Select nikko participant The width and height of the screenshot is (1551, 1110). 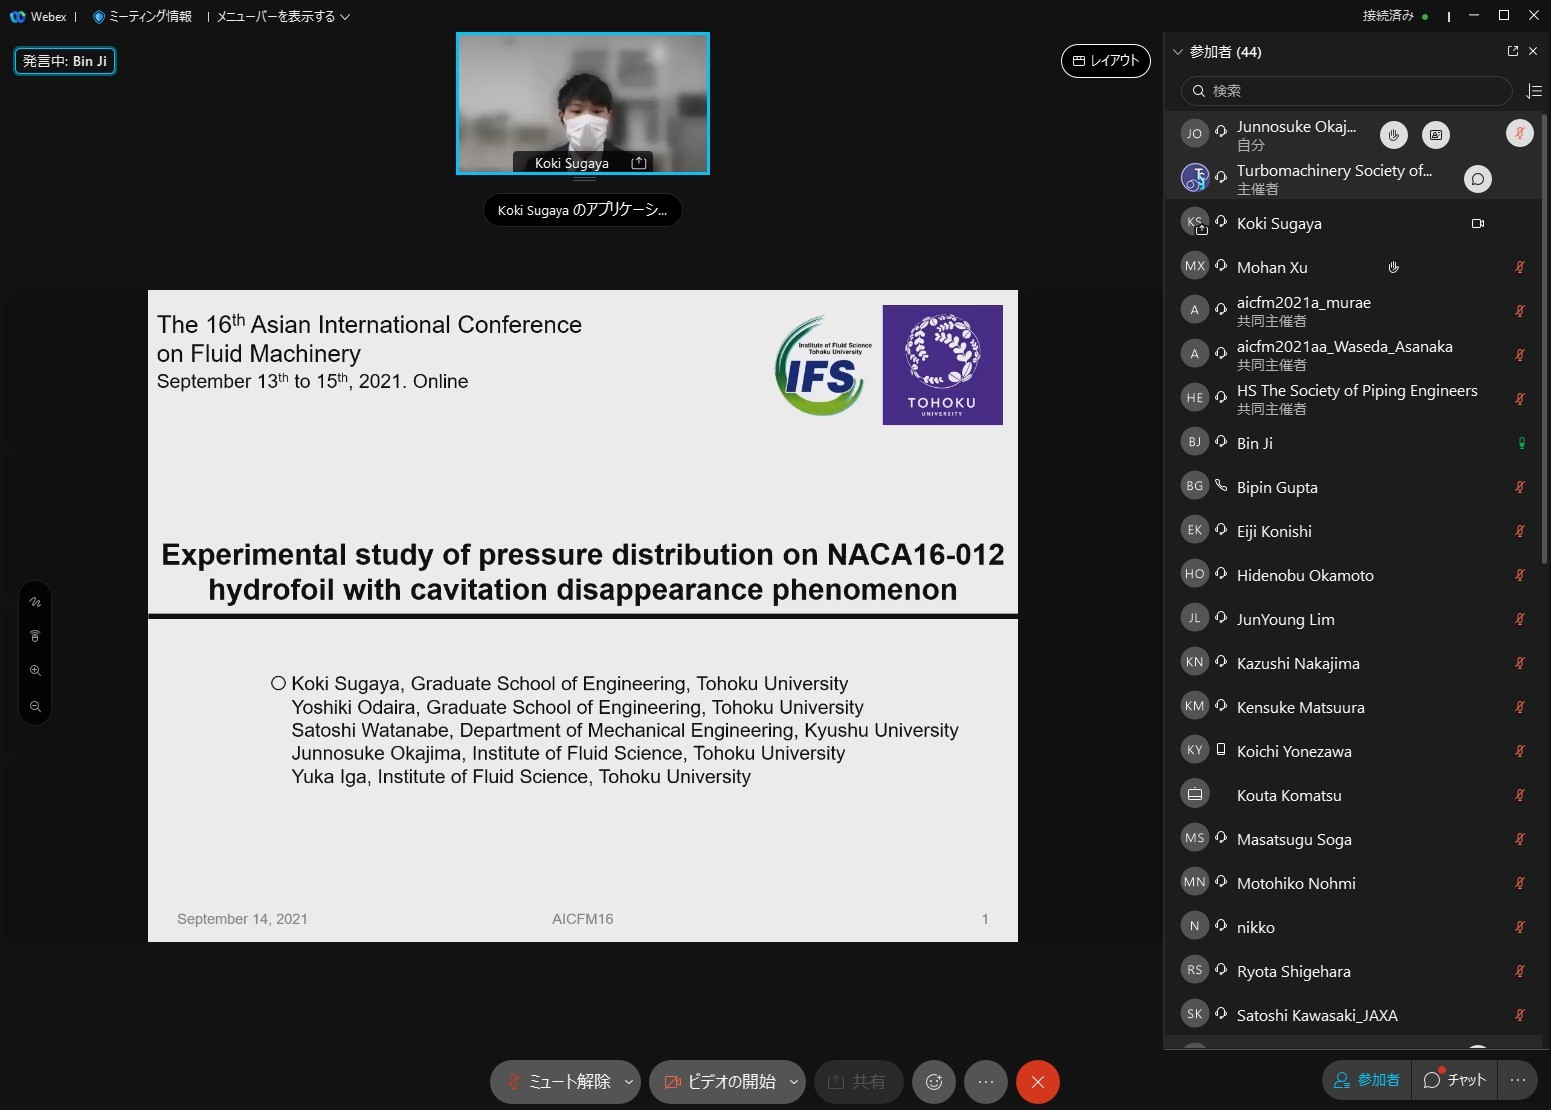click(x=1353, y=927)
